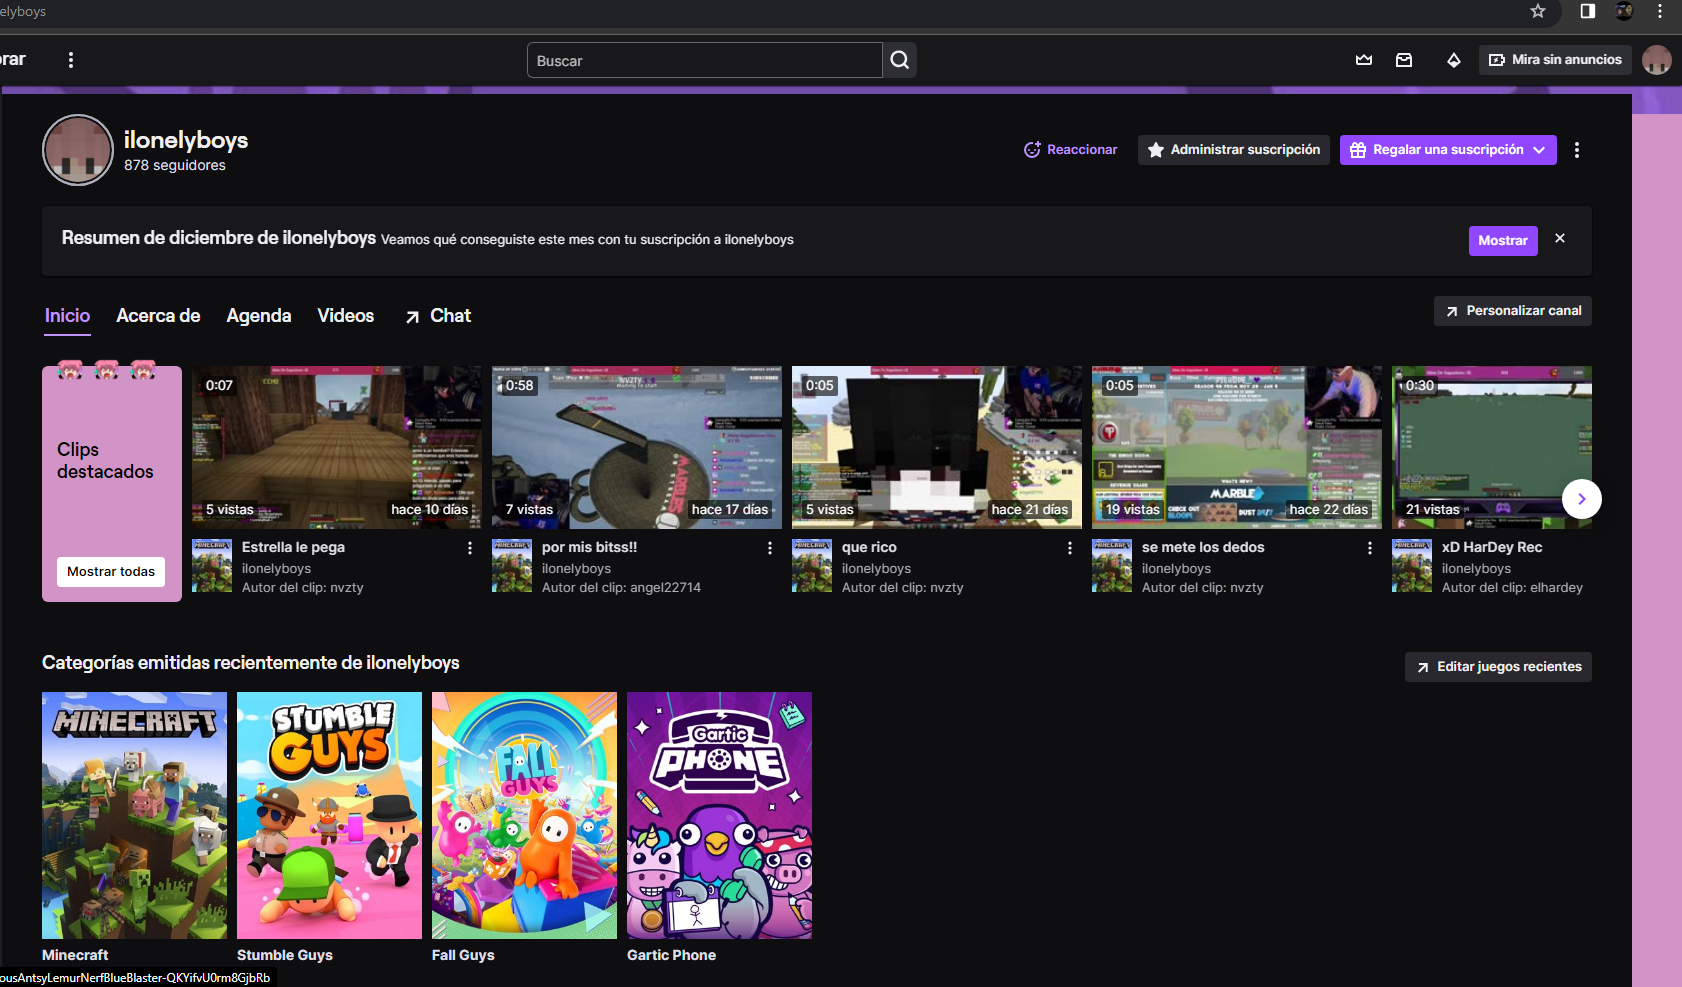Click the Bits diamond icon
Screen dimensions: 1682x987
pyautogui.click(x=1453, y=60)
